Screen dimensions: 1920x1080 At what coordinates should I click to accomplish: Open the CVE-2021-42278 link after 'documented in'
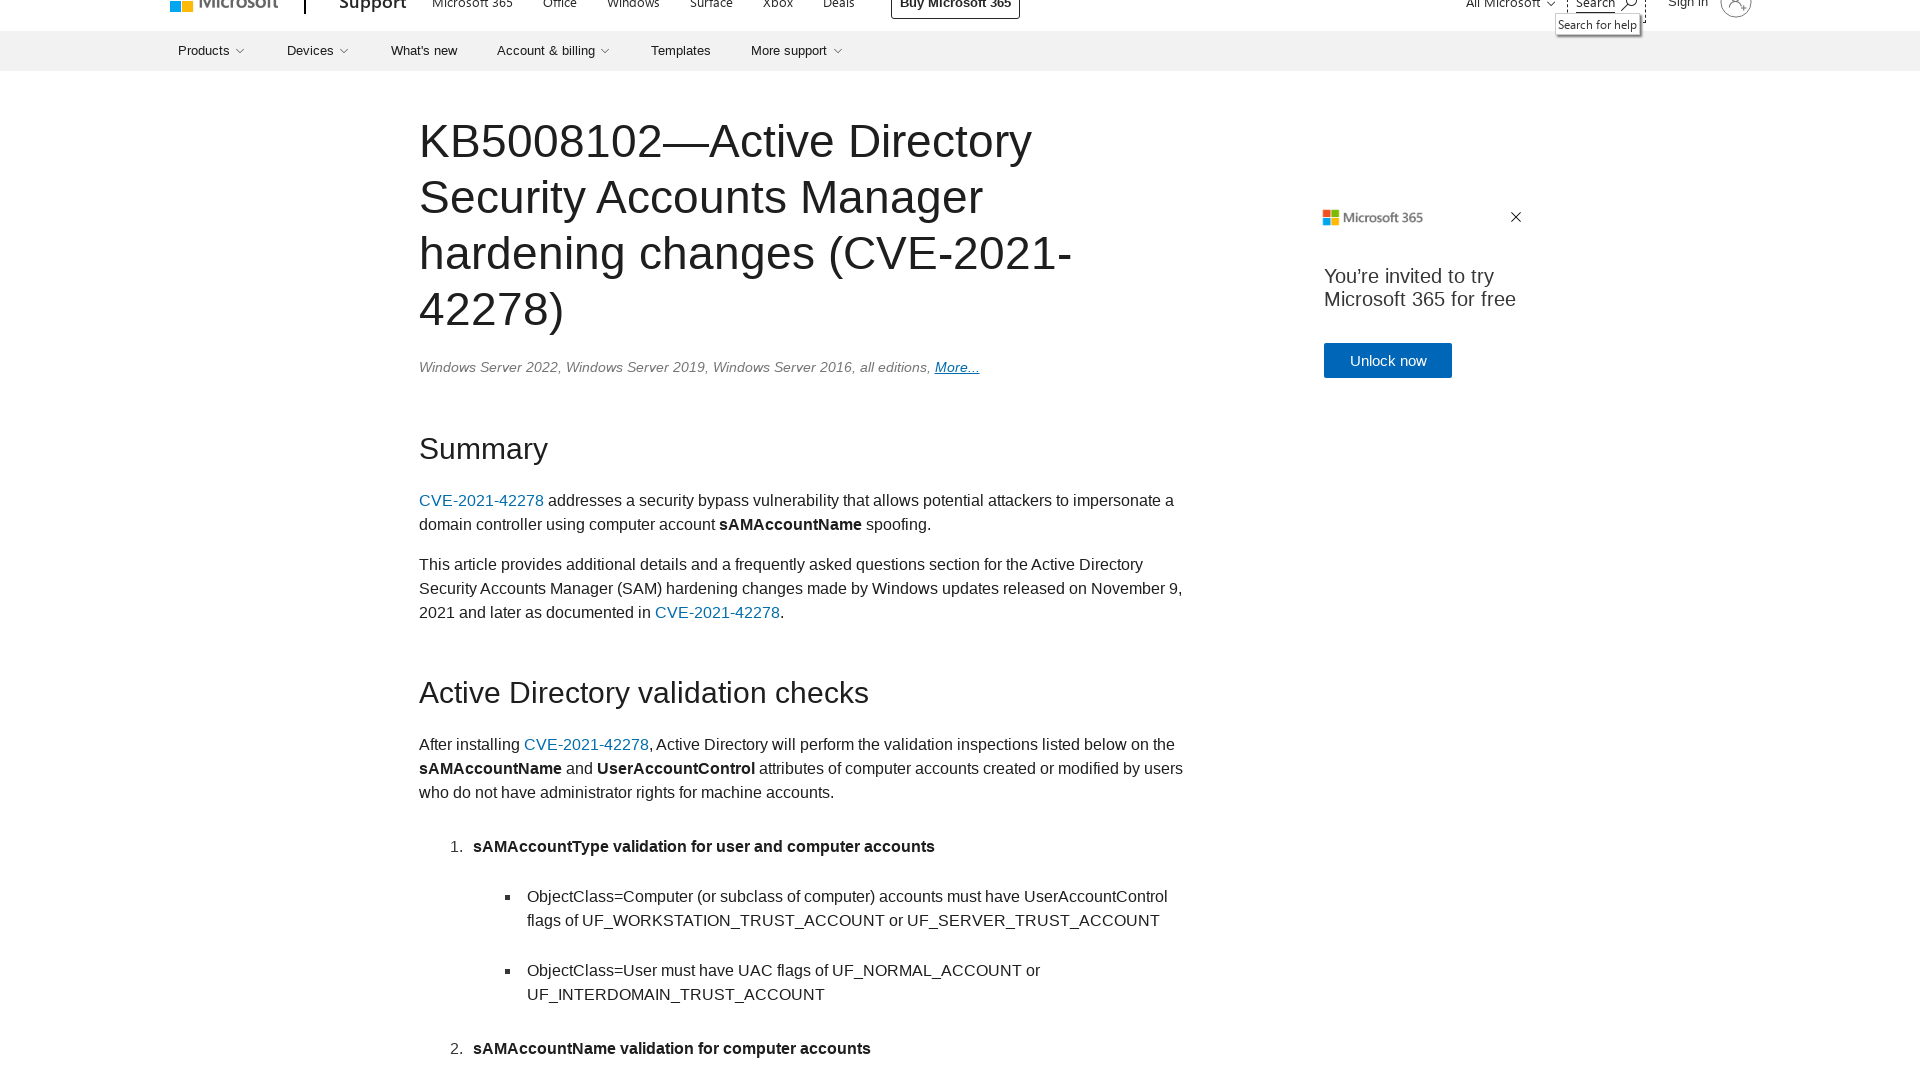(717, 613)
